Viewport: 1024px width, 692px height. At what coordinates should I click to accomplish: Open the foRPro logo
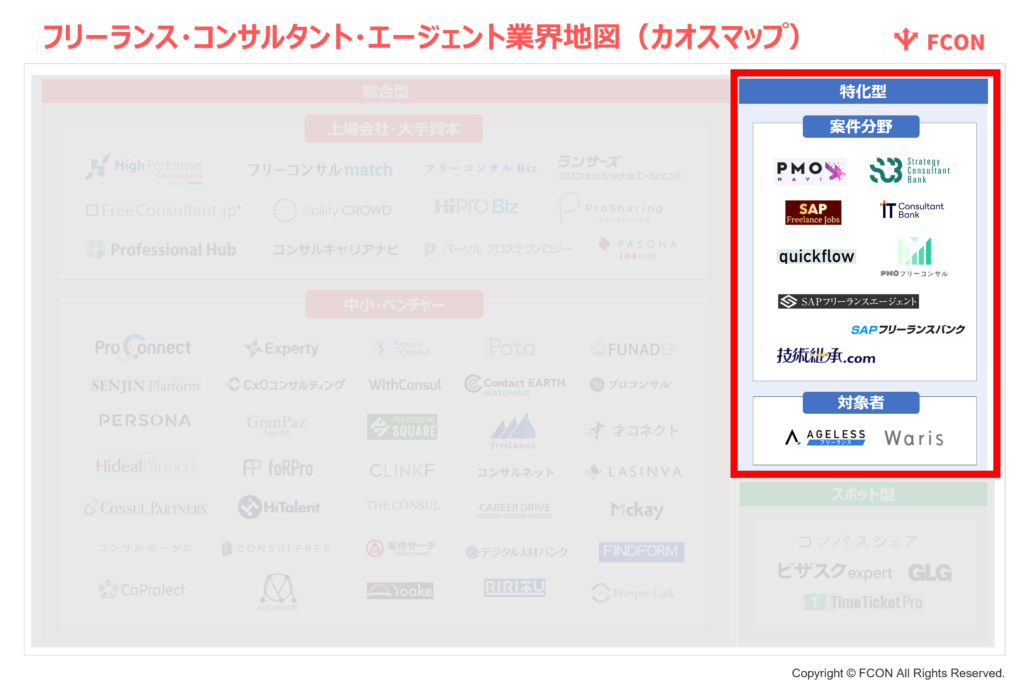point(278,468)
